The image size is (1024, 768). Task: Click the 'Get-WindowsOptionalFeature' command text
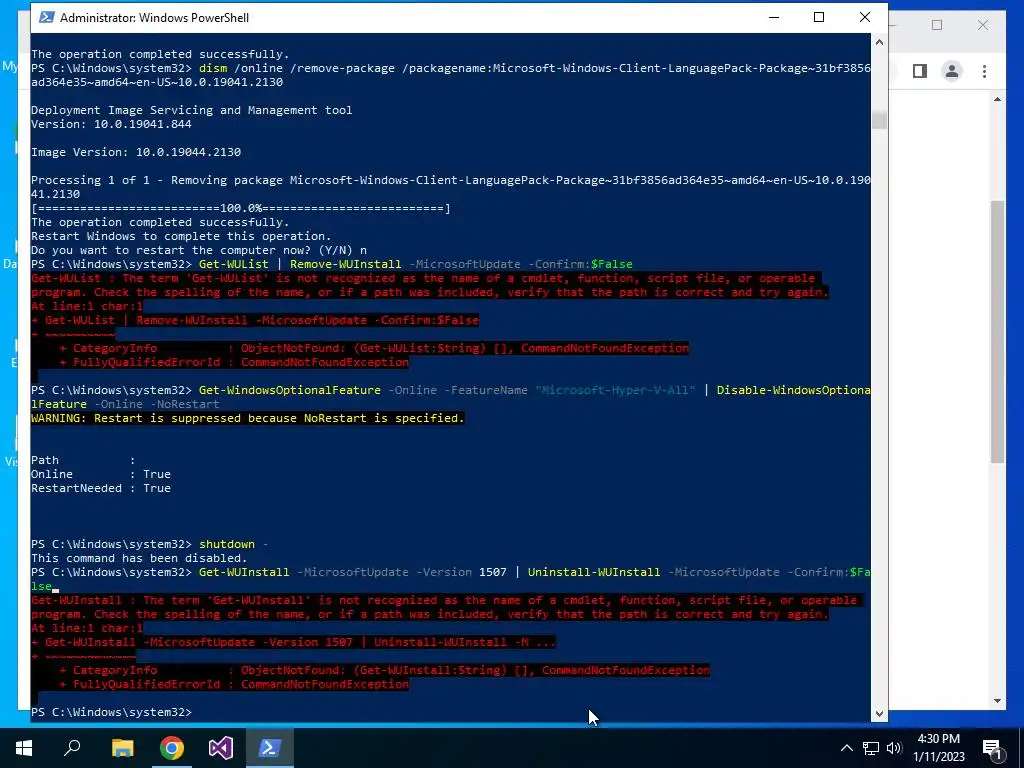click(x=289, y=391)
